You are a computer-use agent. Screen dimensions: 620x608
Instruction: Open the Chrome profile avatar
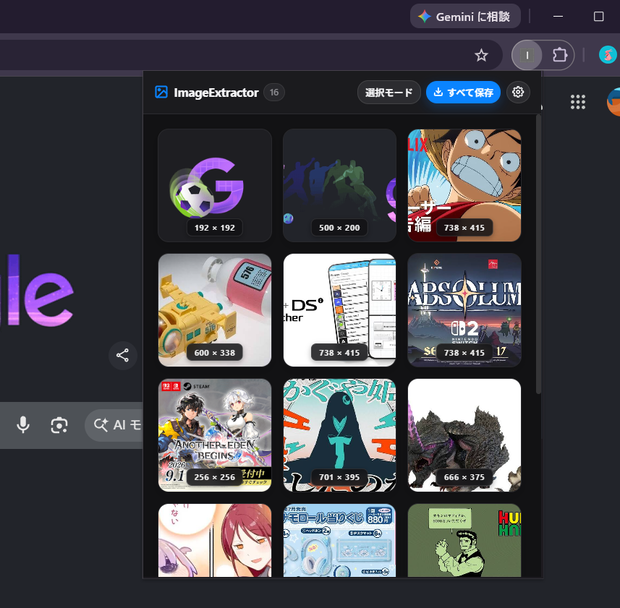608,55
